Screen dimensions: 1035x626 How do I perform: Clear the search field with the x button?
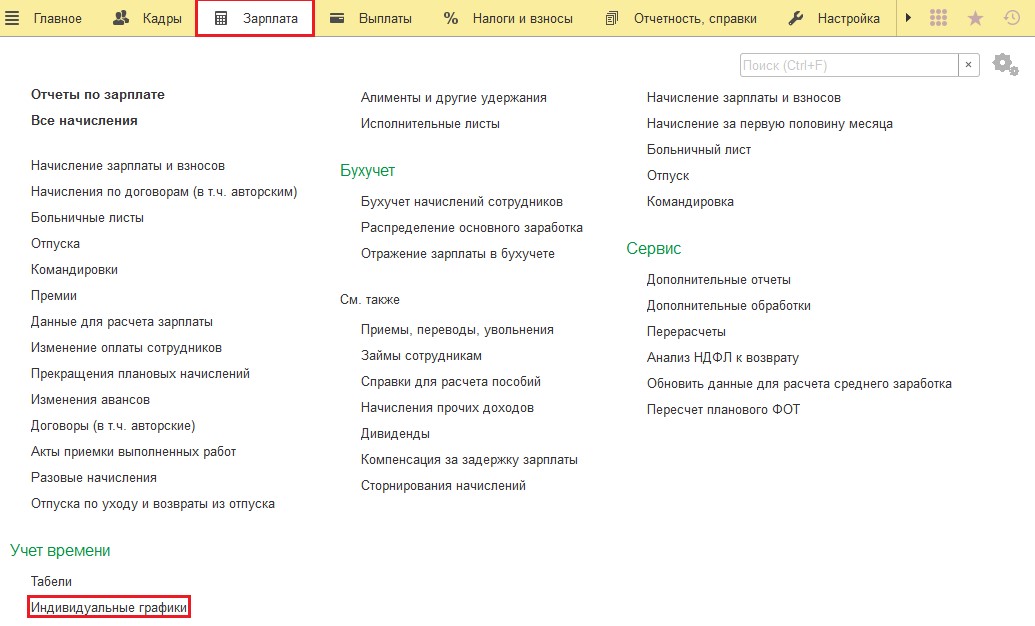(968, 65)
